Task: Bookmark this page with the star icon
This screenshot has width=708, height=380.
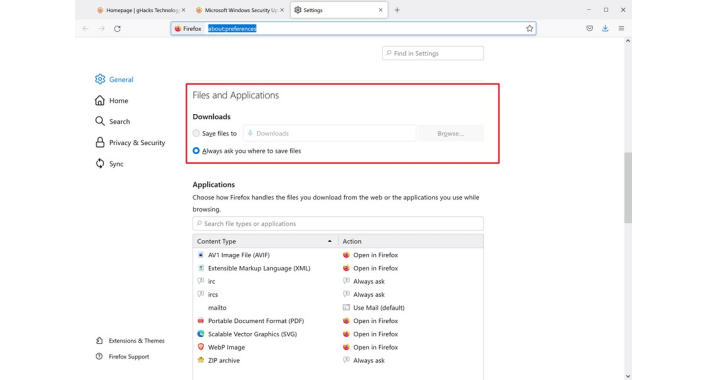Action: (x=529, y=28)
